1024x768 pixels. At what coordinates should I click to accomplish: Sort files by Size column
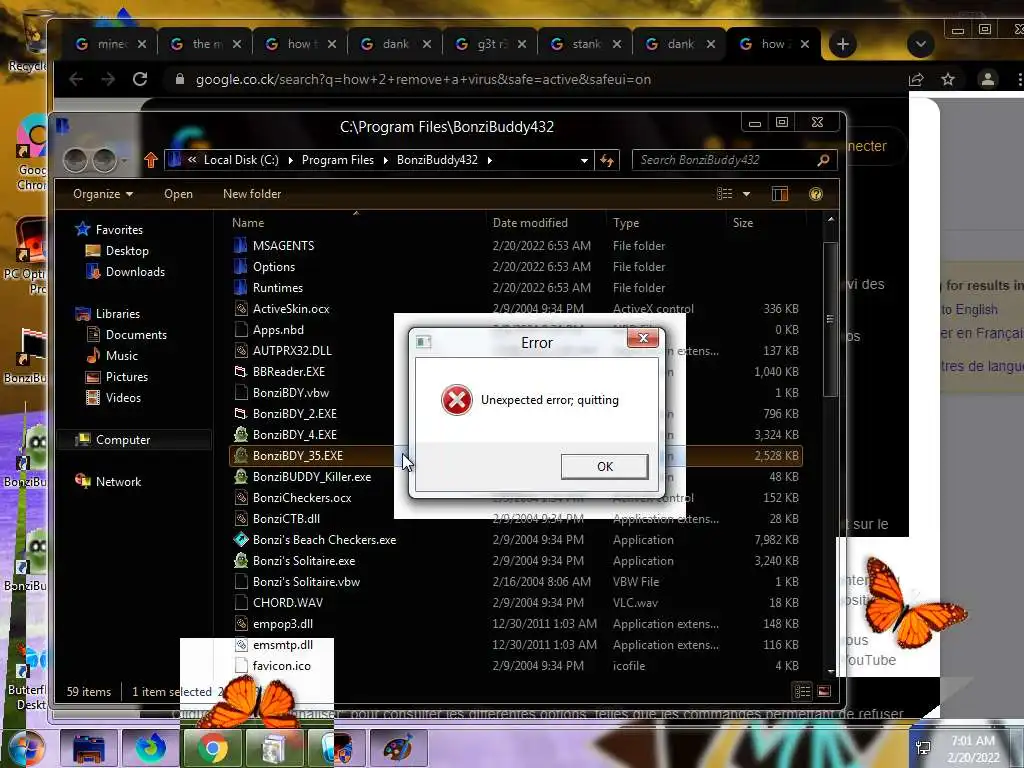pyautogui.click(x=743, y=223)
